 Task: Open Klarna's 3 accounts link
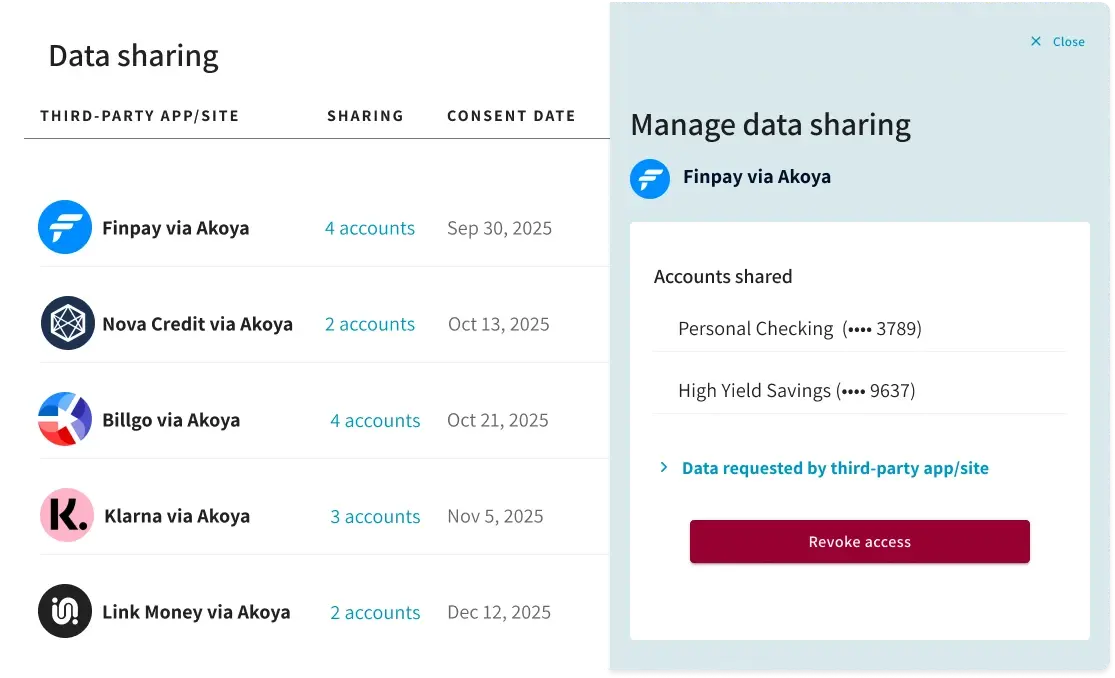pyautogui.click(x=375, y=517)
